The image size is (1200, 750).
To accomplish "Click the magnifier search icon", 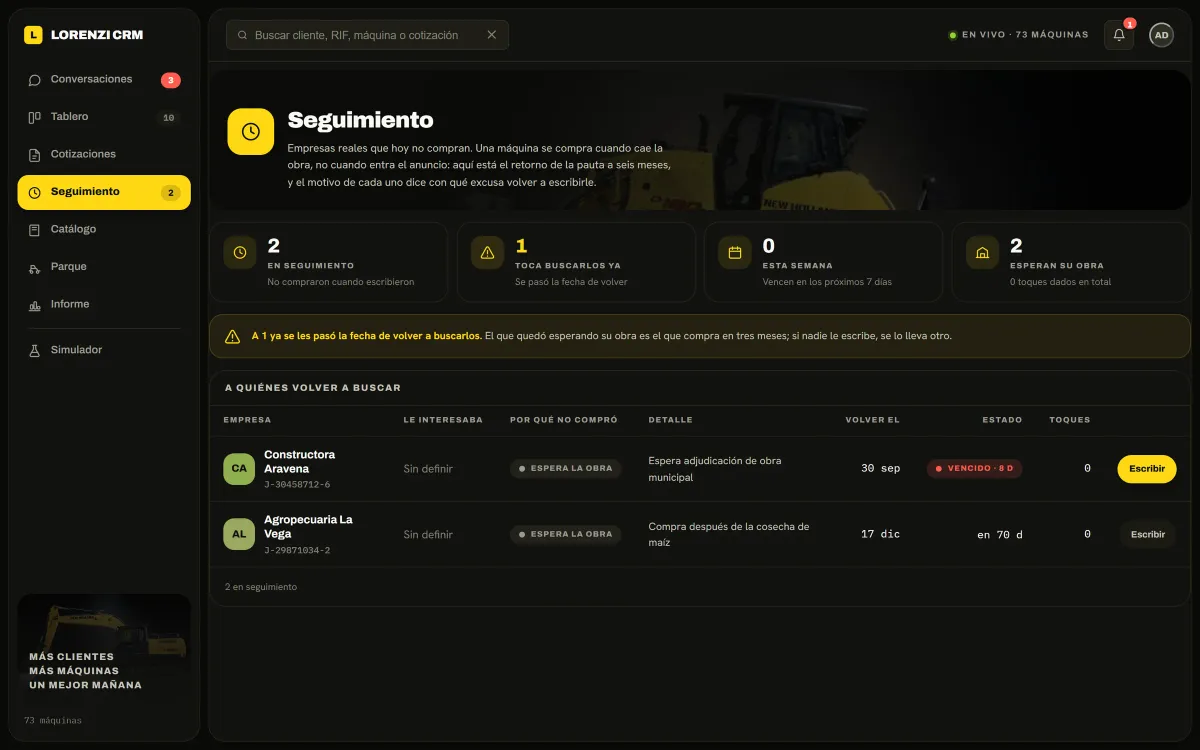I will 242,35.
